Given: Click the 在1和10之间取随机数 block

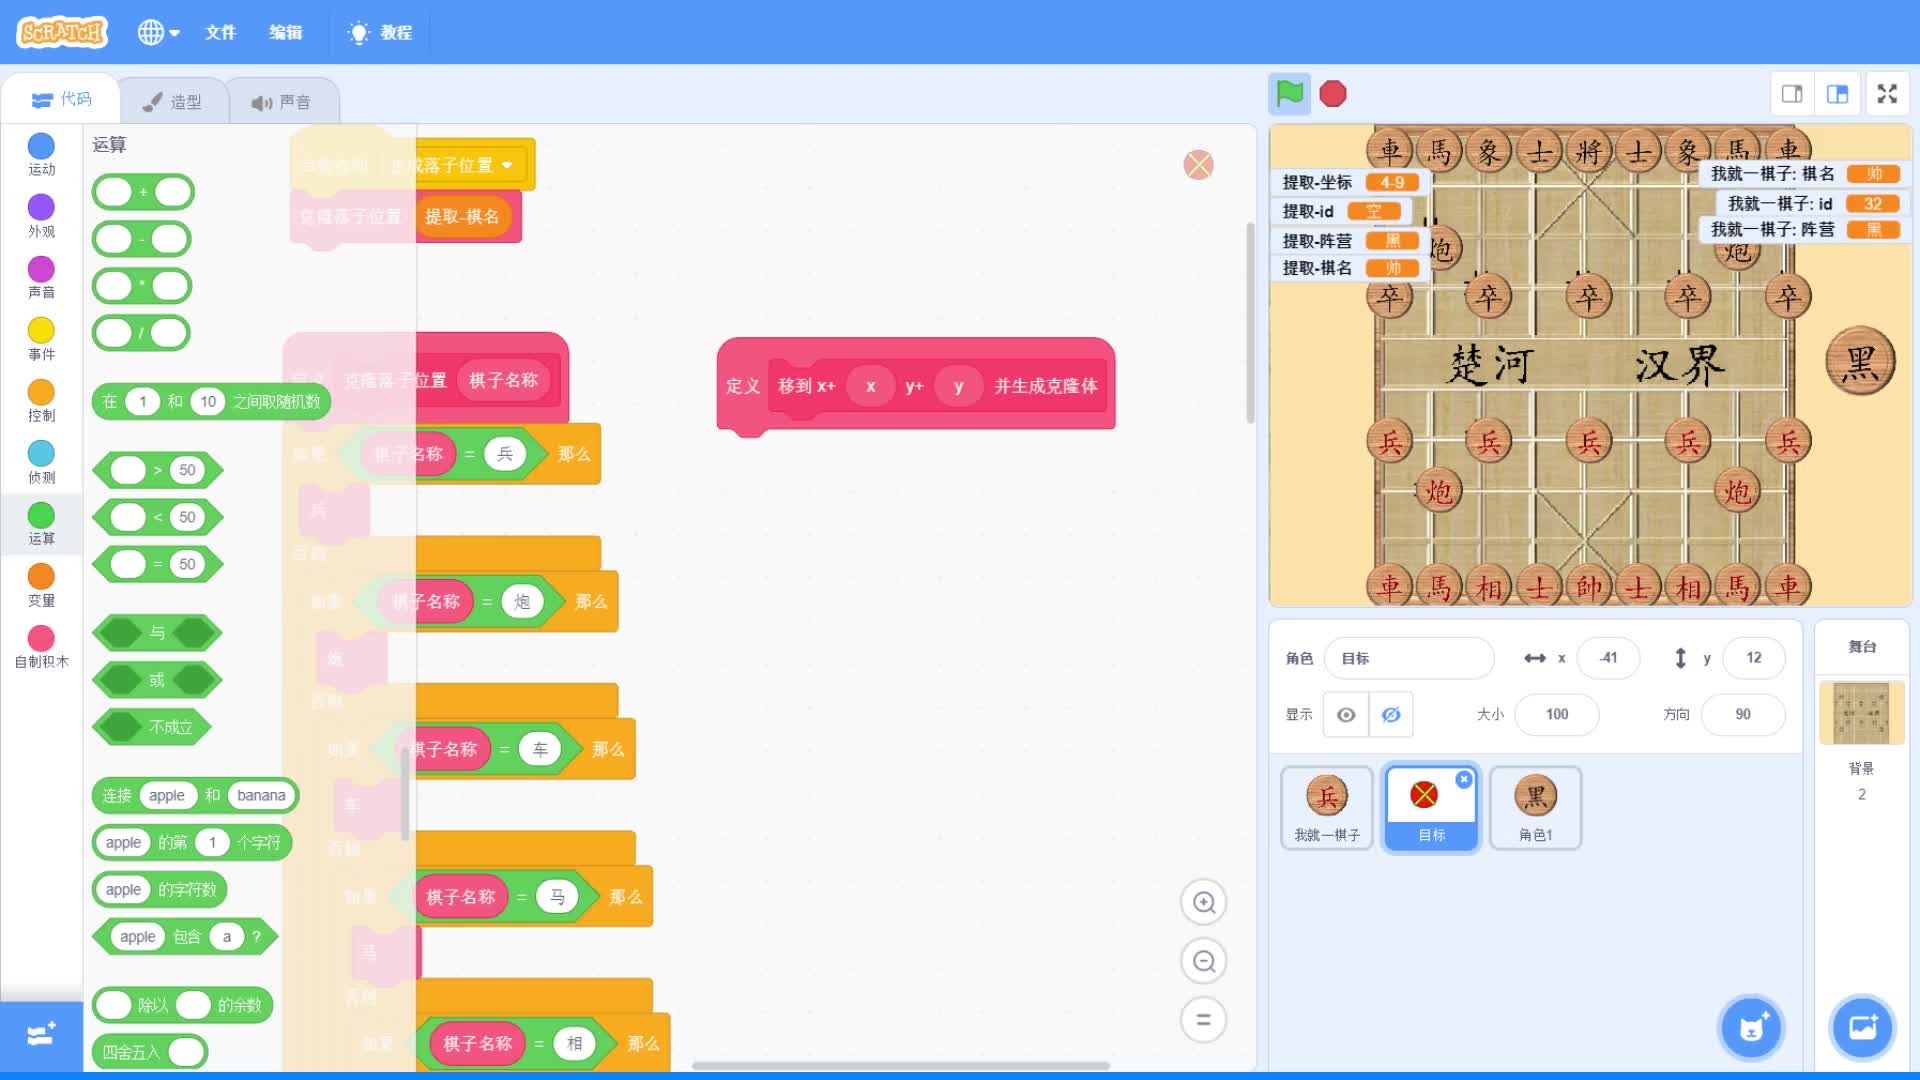Looking at the screenshot, I should 211,401.
